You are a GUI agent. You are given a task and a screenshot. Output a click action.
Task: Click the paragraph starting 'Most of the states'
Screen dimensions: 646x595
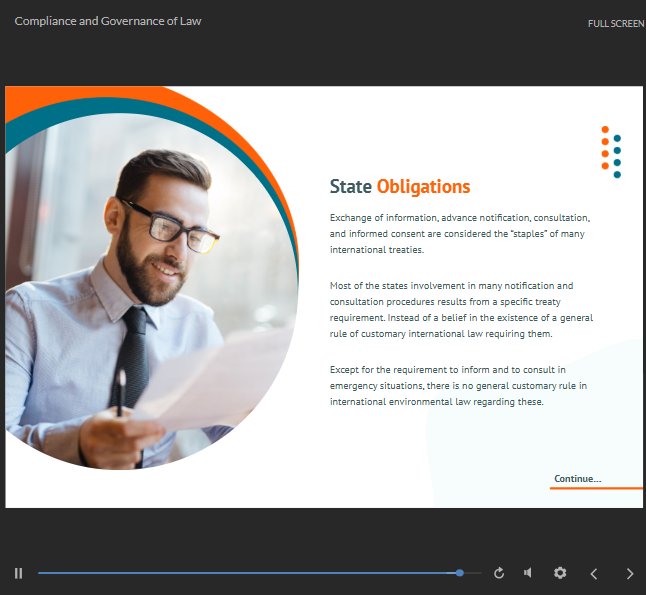pyautogui.click(x=460, y=309)
